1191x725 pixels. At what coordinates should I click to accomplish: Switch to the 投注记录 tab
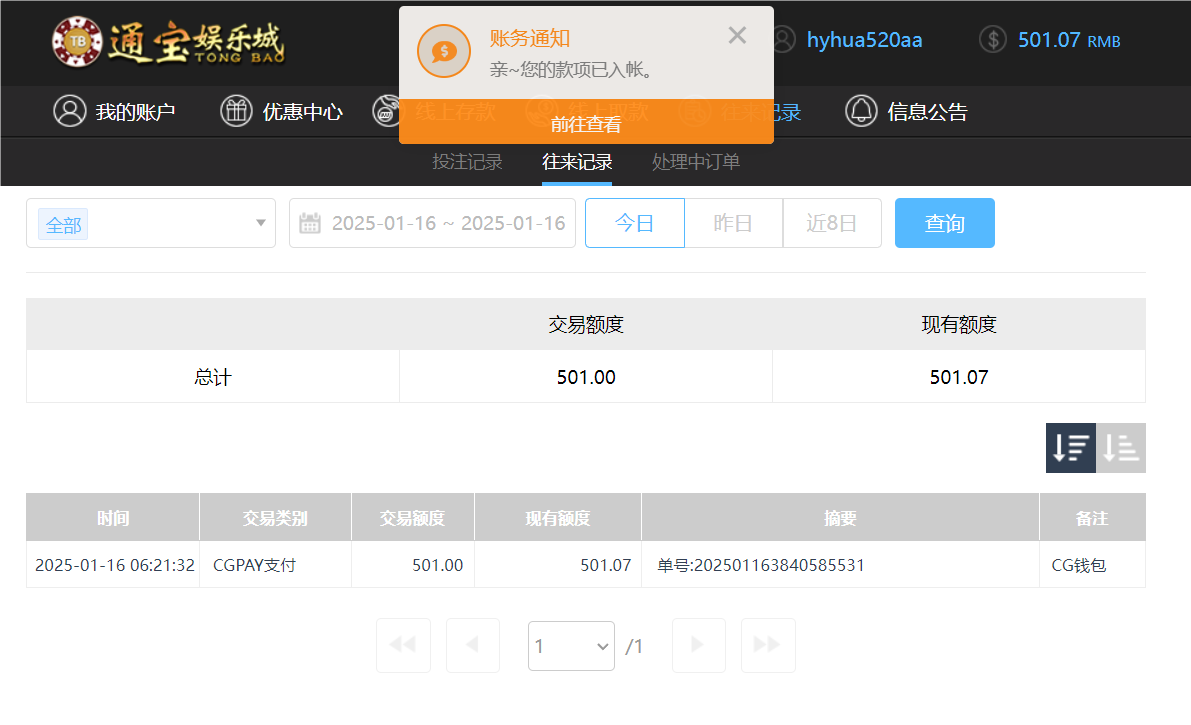[x=467, y=161]
